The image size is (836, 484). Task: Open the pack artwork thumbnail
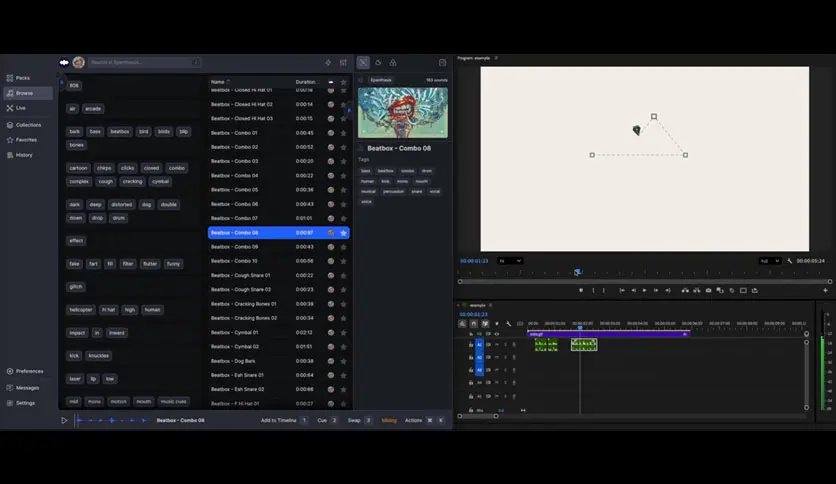pyautogui.click(x=403, y=113)
